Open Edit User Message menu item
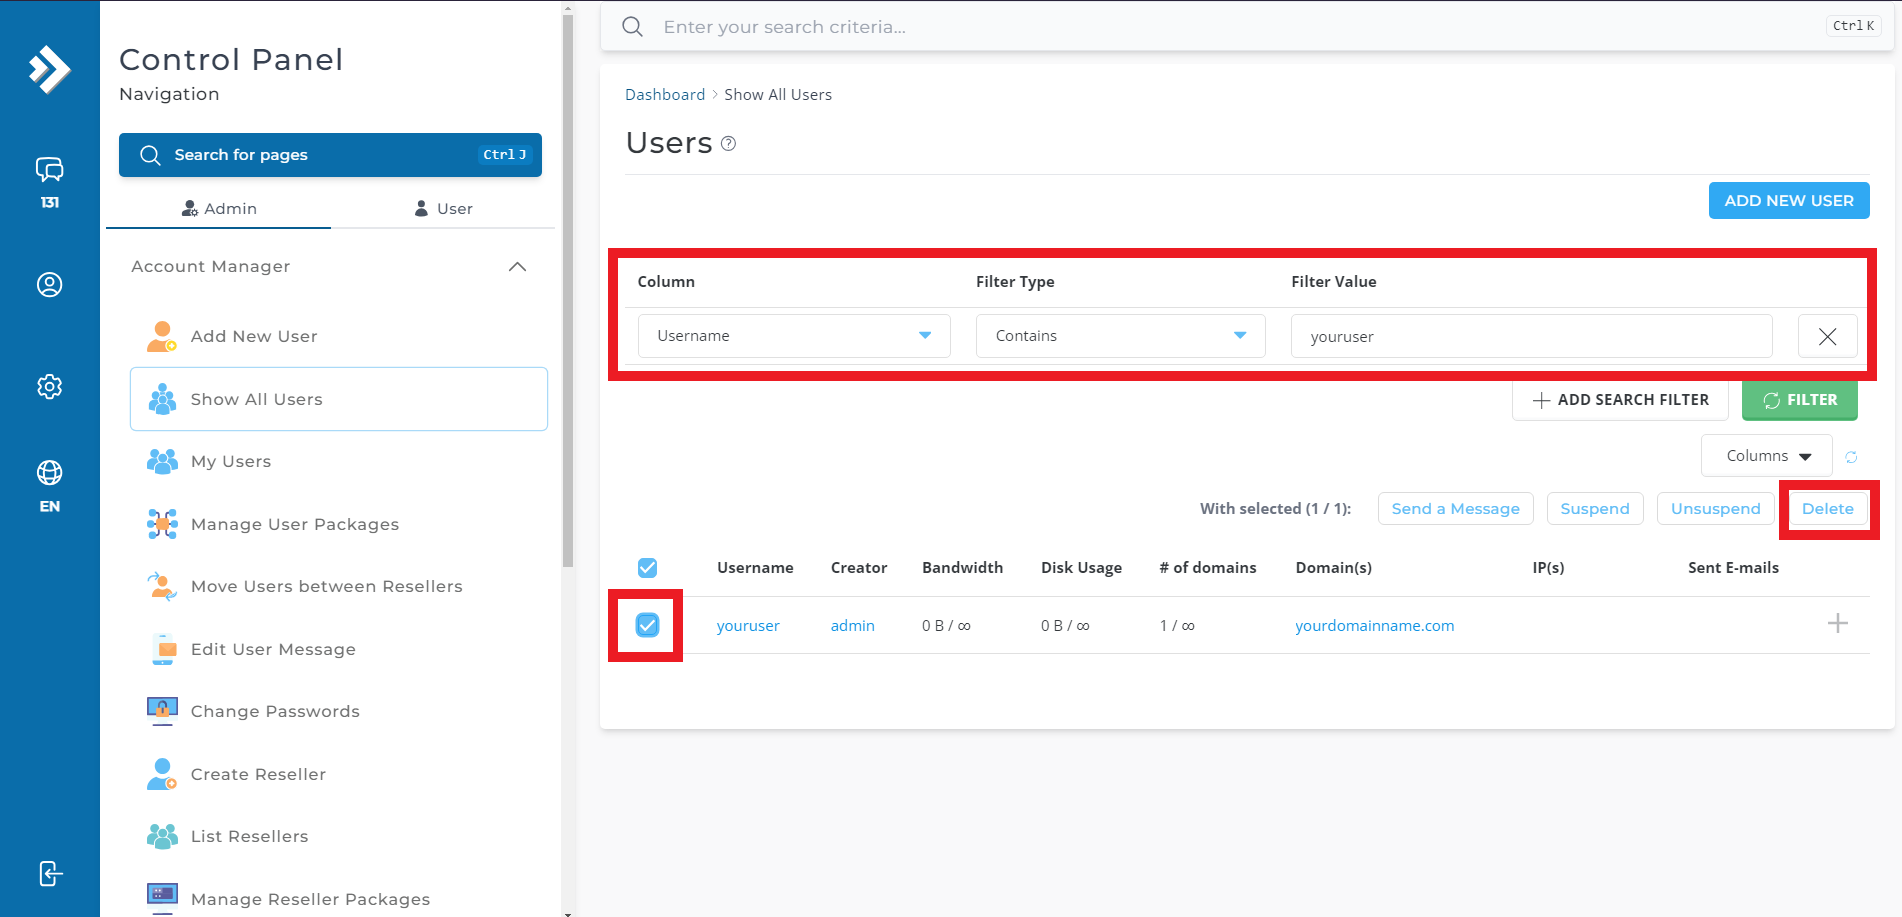1902x917 pixels. 338,649
